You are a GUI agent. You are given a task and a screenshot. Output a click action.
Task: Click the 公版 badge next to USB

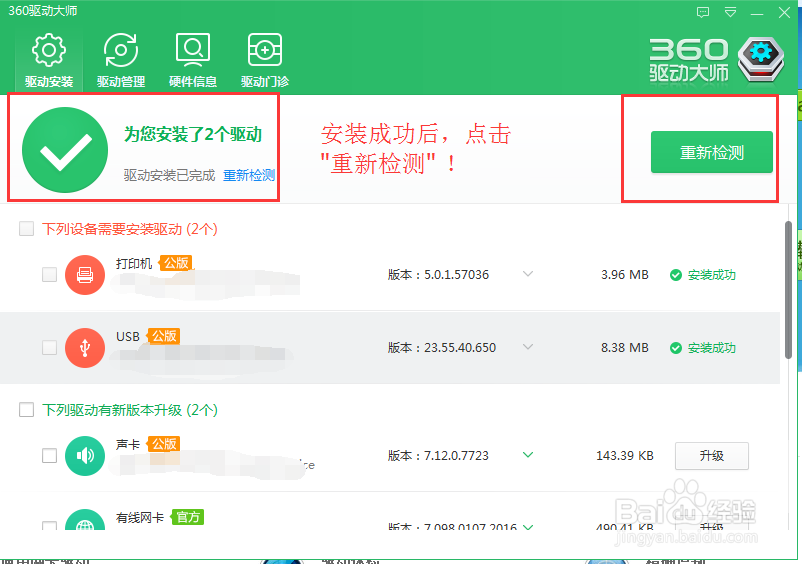click(x=164, y=336)
